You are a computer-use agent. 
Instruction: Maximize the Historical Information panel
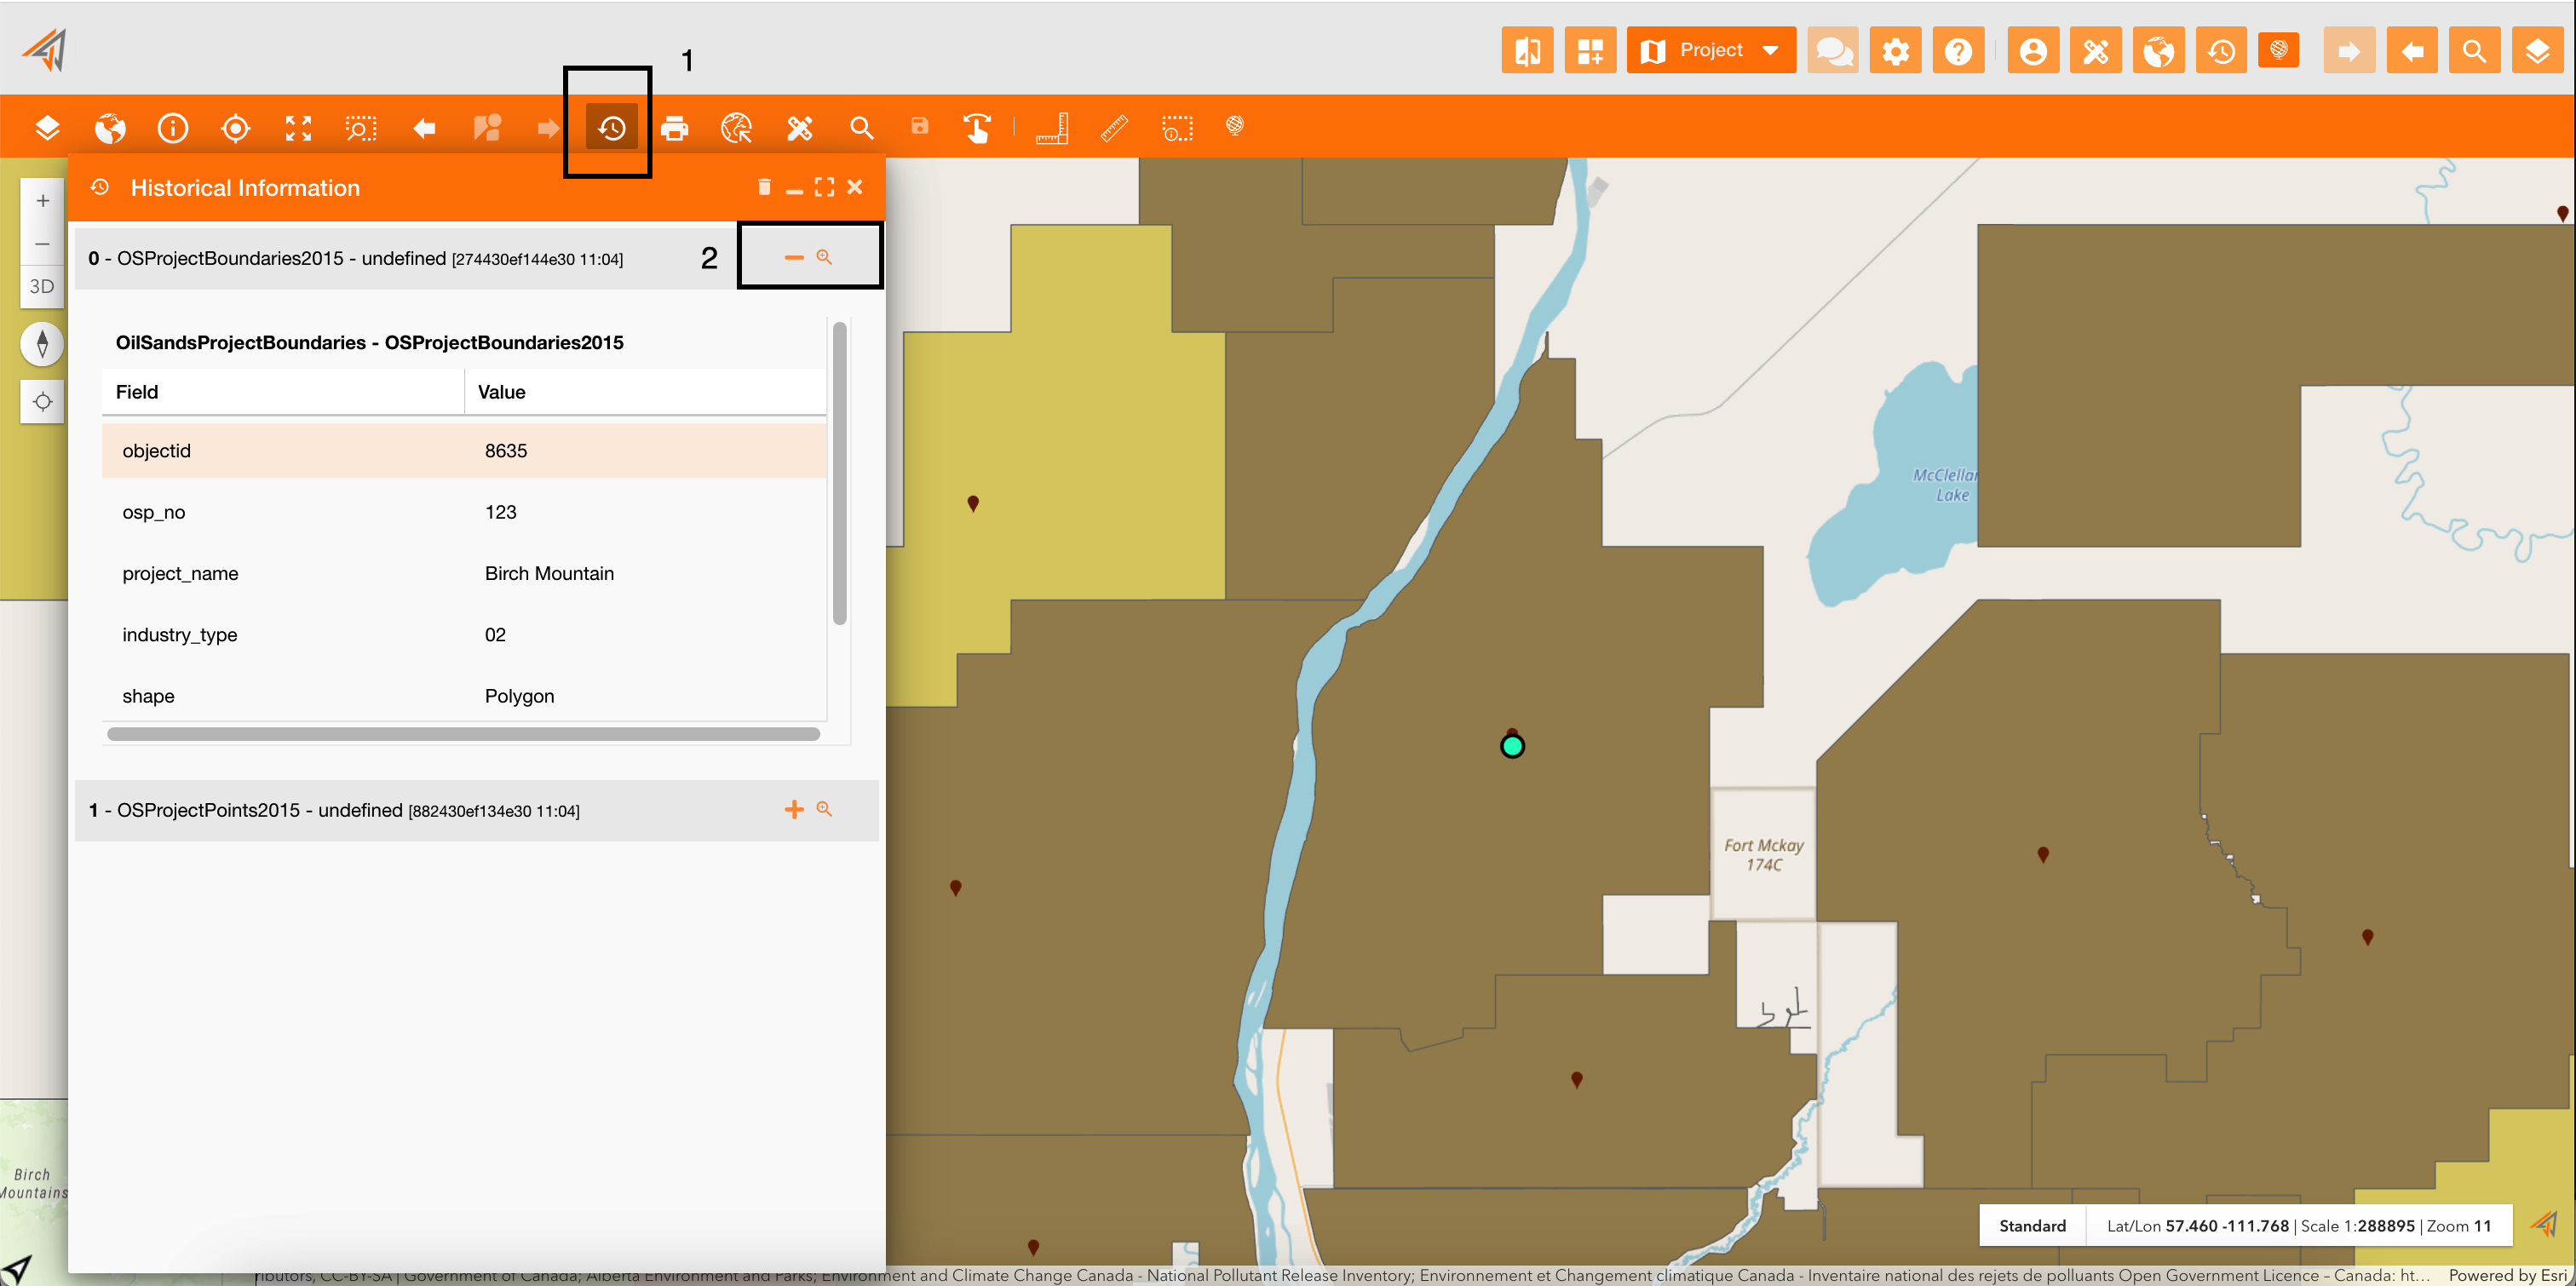[824, 187]
